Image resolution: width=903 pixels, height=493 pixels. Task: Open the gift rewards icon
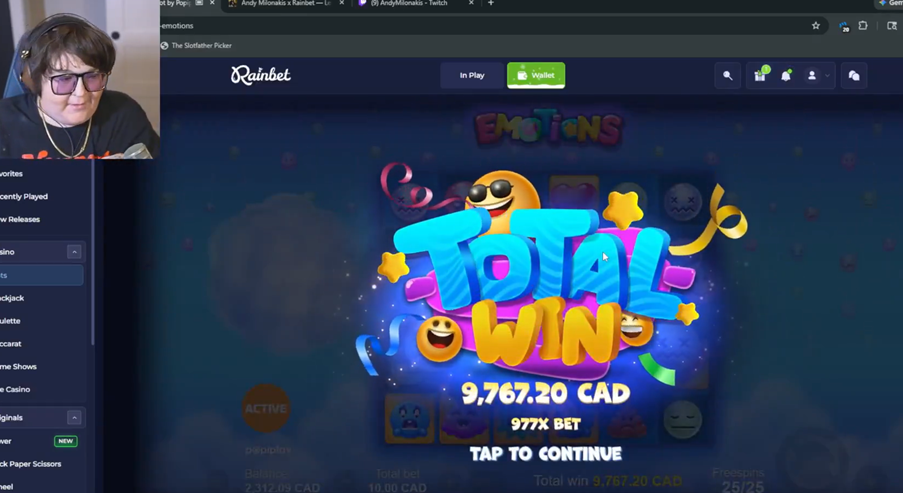pyautogui.click(x=760, y=75)
